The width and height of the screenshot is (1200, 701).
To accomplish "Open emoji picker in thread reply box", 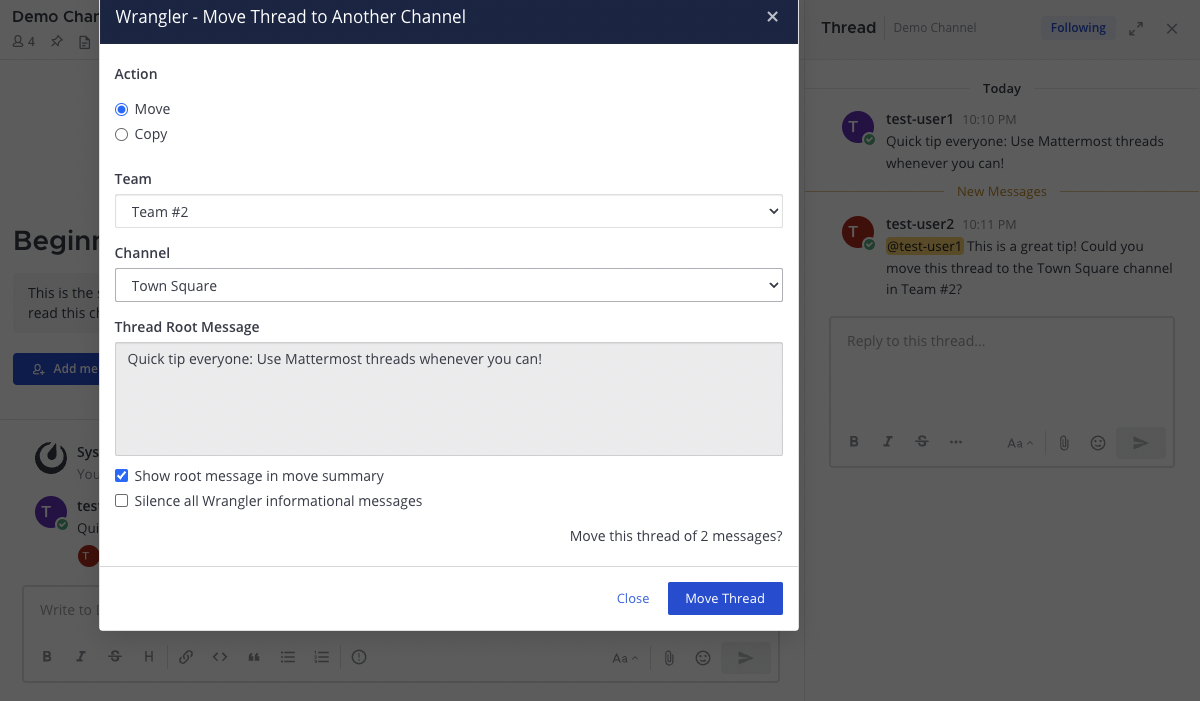I will (1098, 443).
